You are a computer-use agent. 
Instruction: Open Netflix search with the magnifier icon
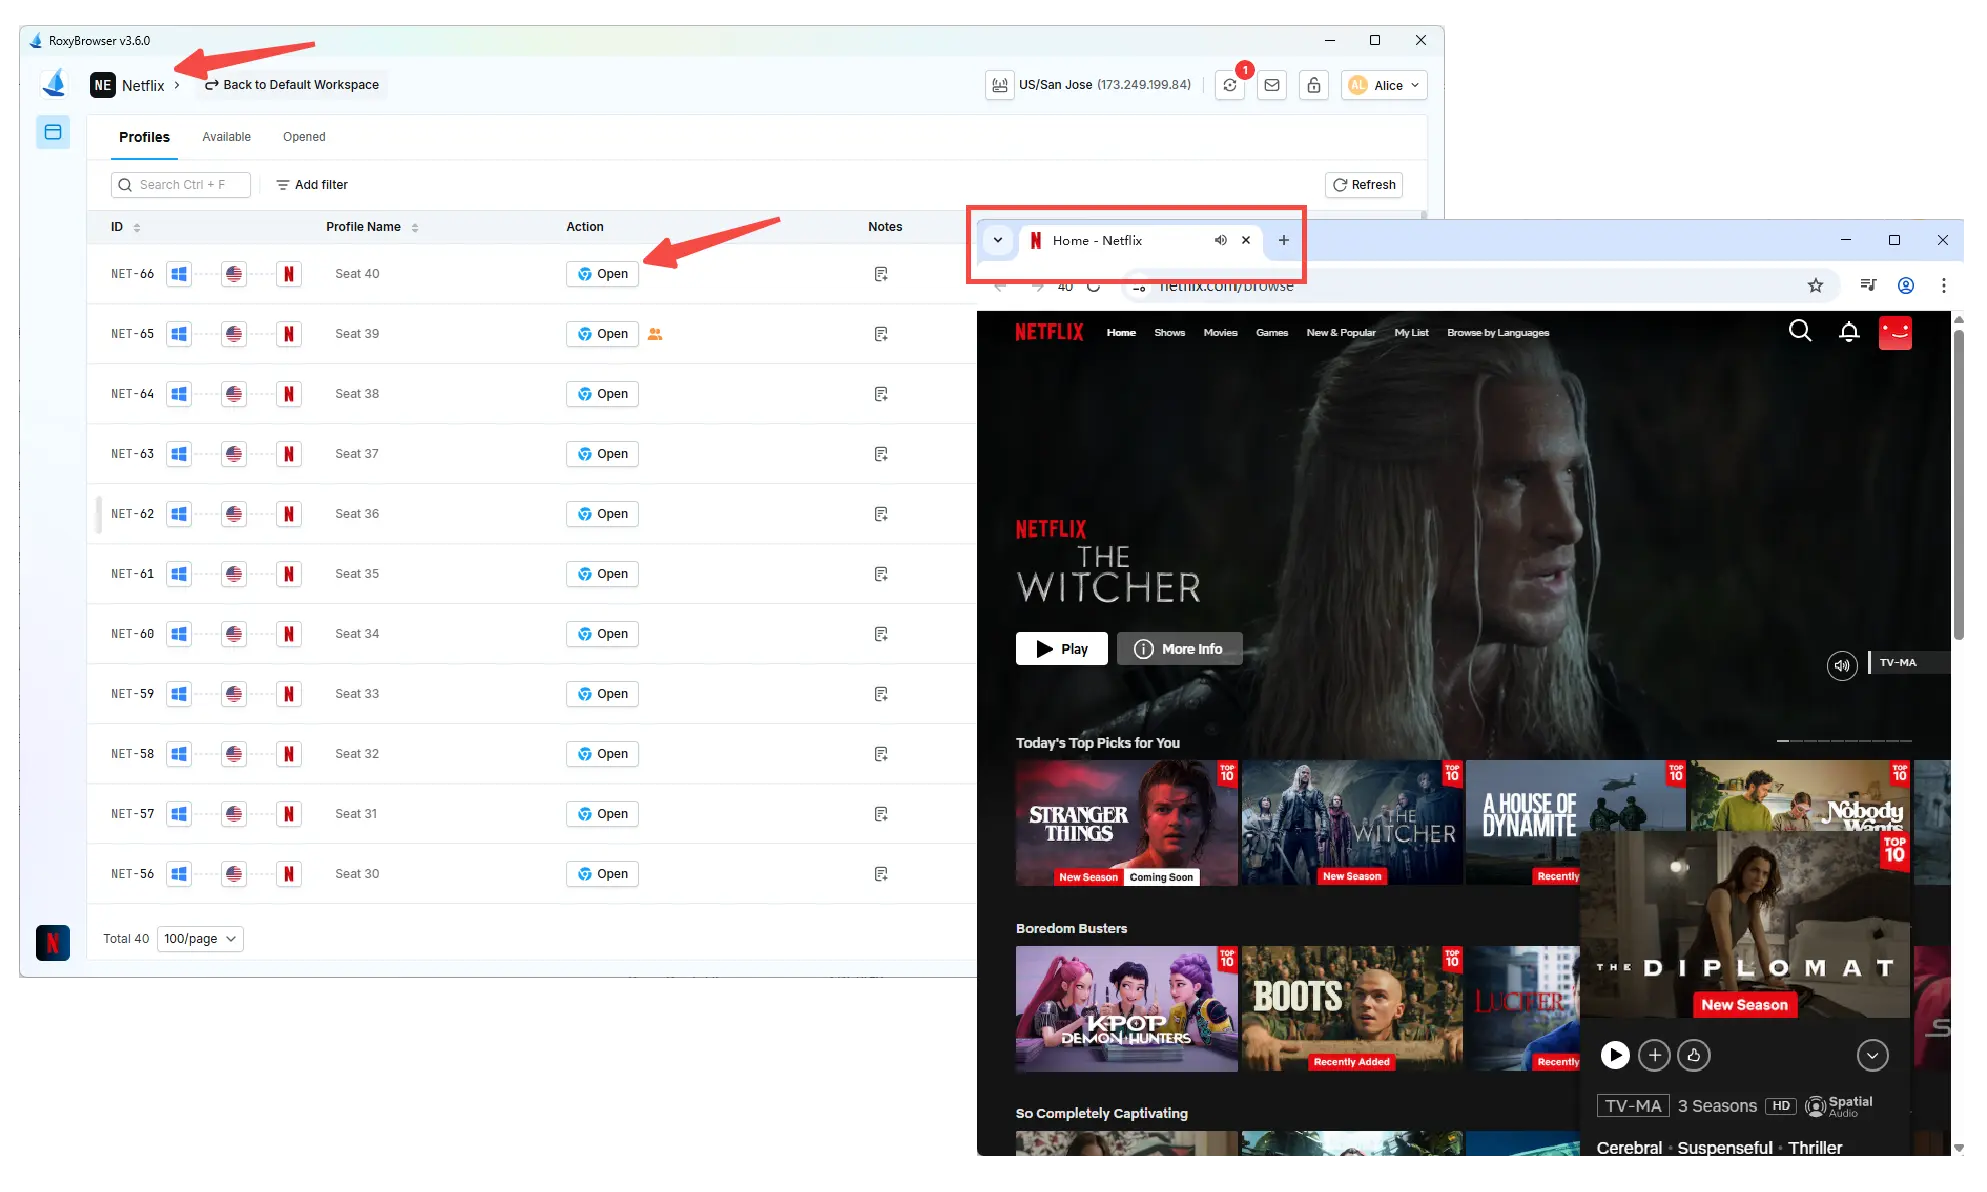pyautogui.click(x=1800, y=331)
